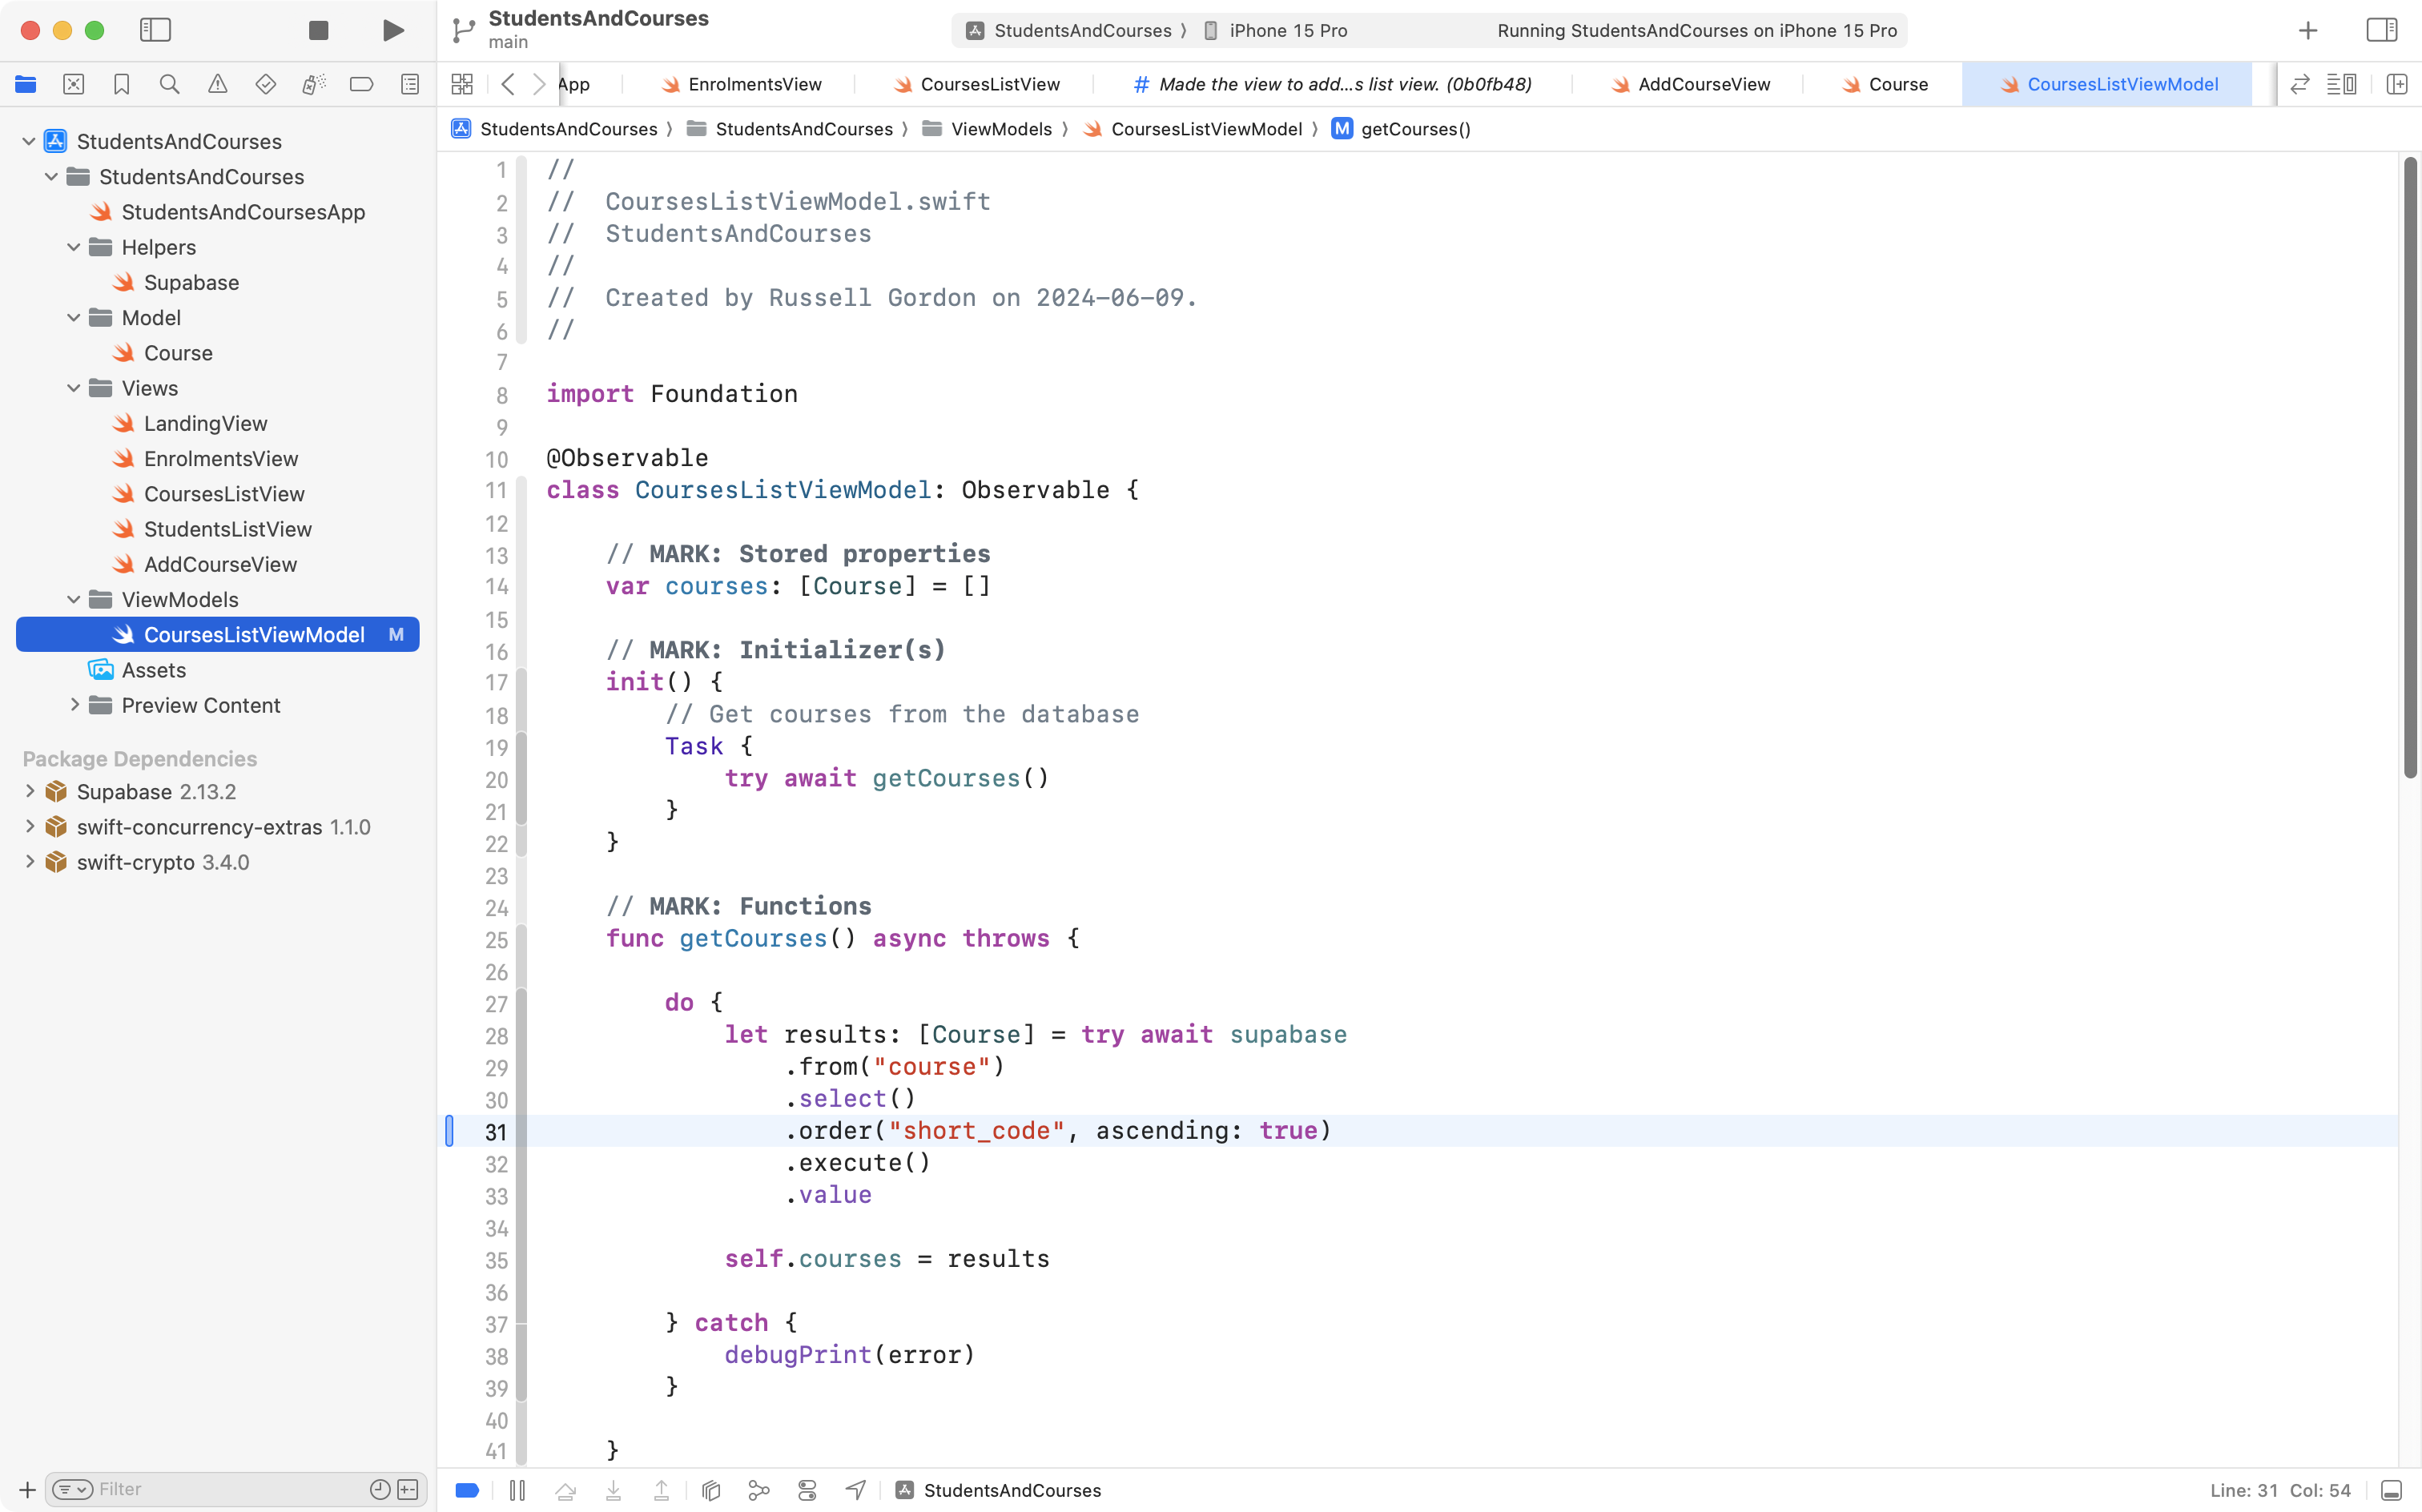The width and height of the screenshot is (2422, 1512).
Task: Step over the current line in the debug bar
Action: 565,1489
